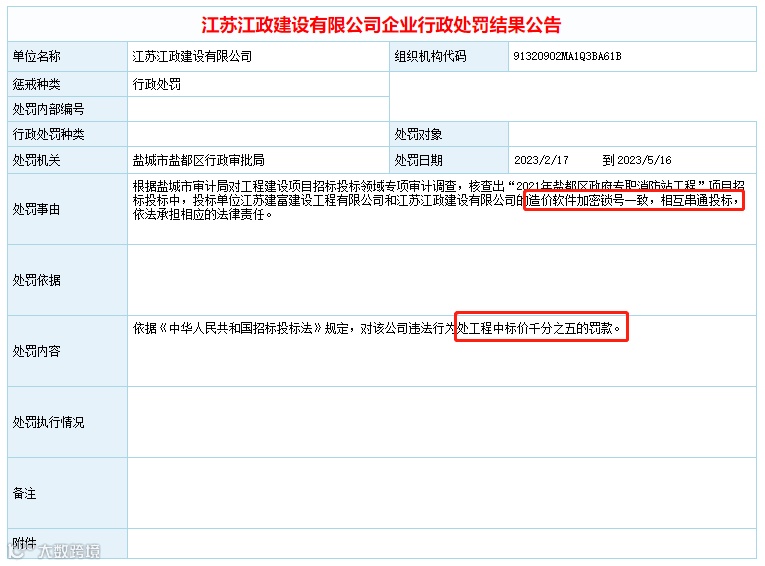Select the 处罚事由 label cell
Screen dimensions: 765x566
[x=67, y=209]
